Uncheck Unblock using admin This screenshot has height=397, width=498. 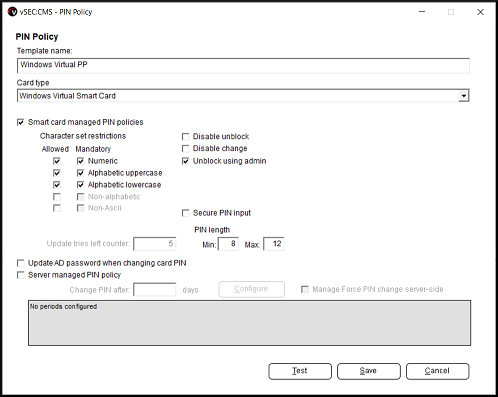click(186, 161)
